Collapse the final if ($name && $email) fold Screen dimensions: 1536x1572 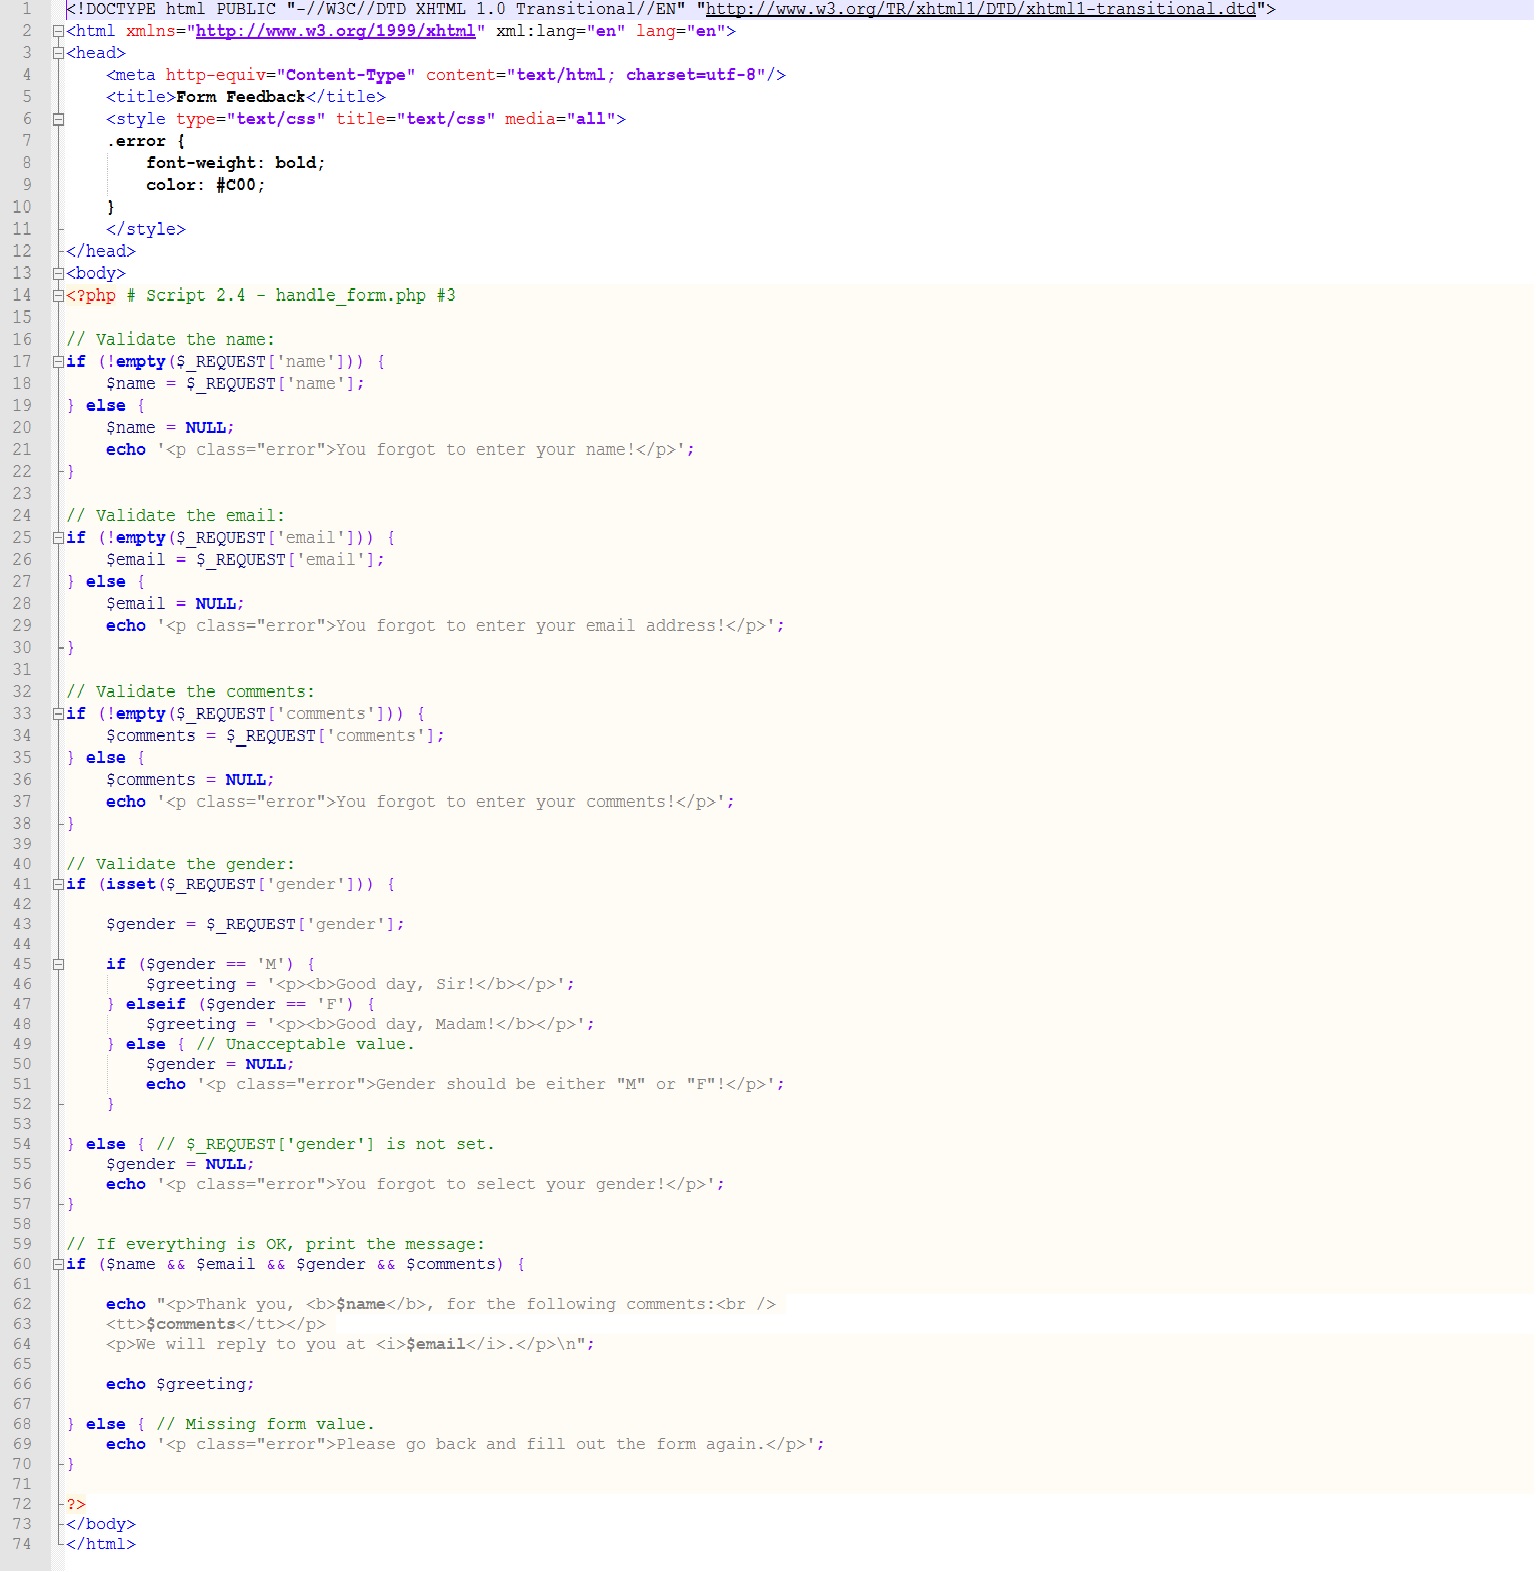[58, 1264]
